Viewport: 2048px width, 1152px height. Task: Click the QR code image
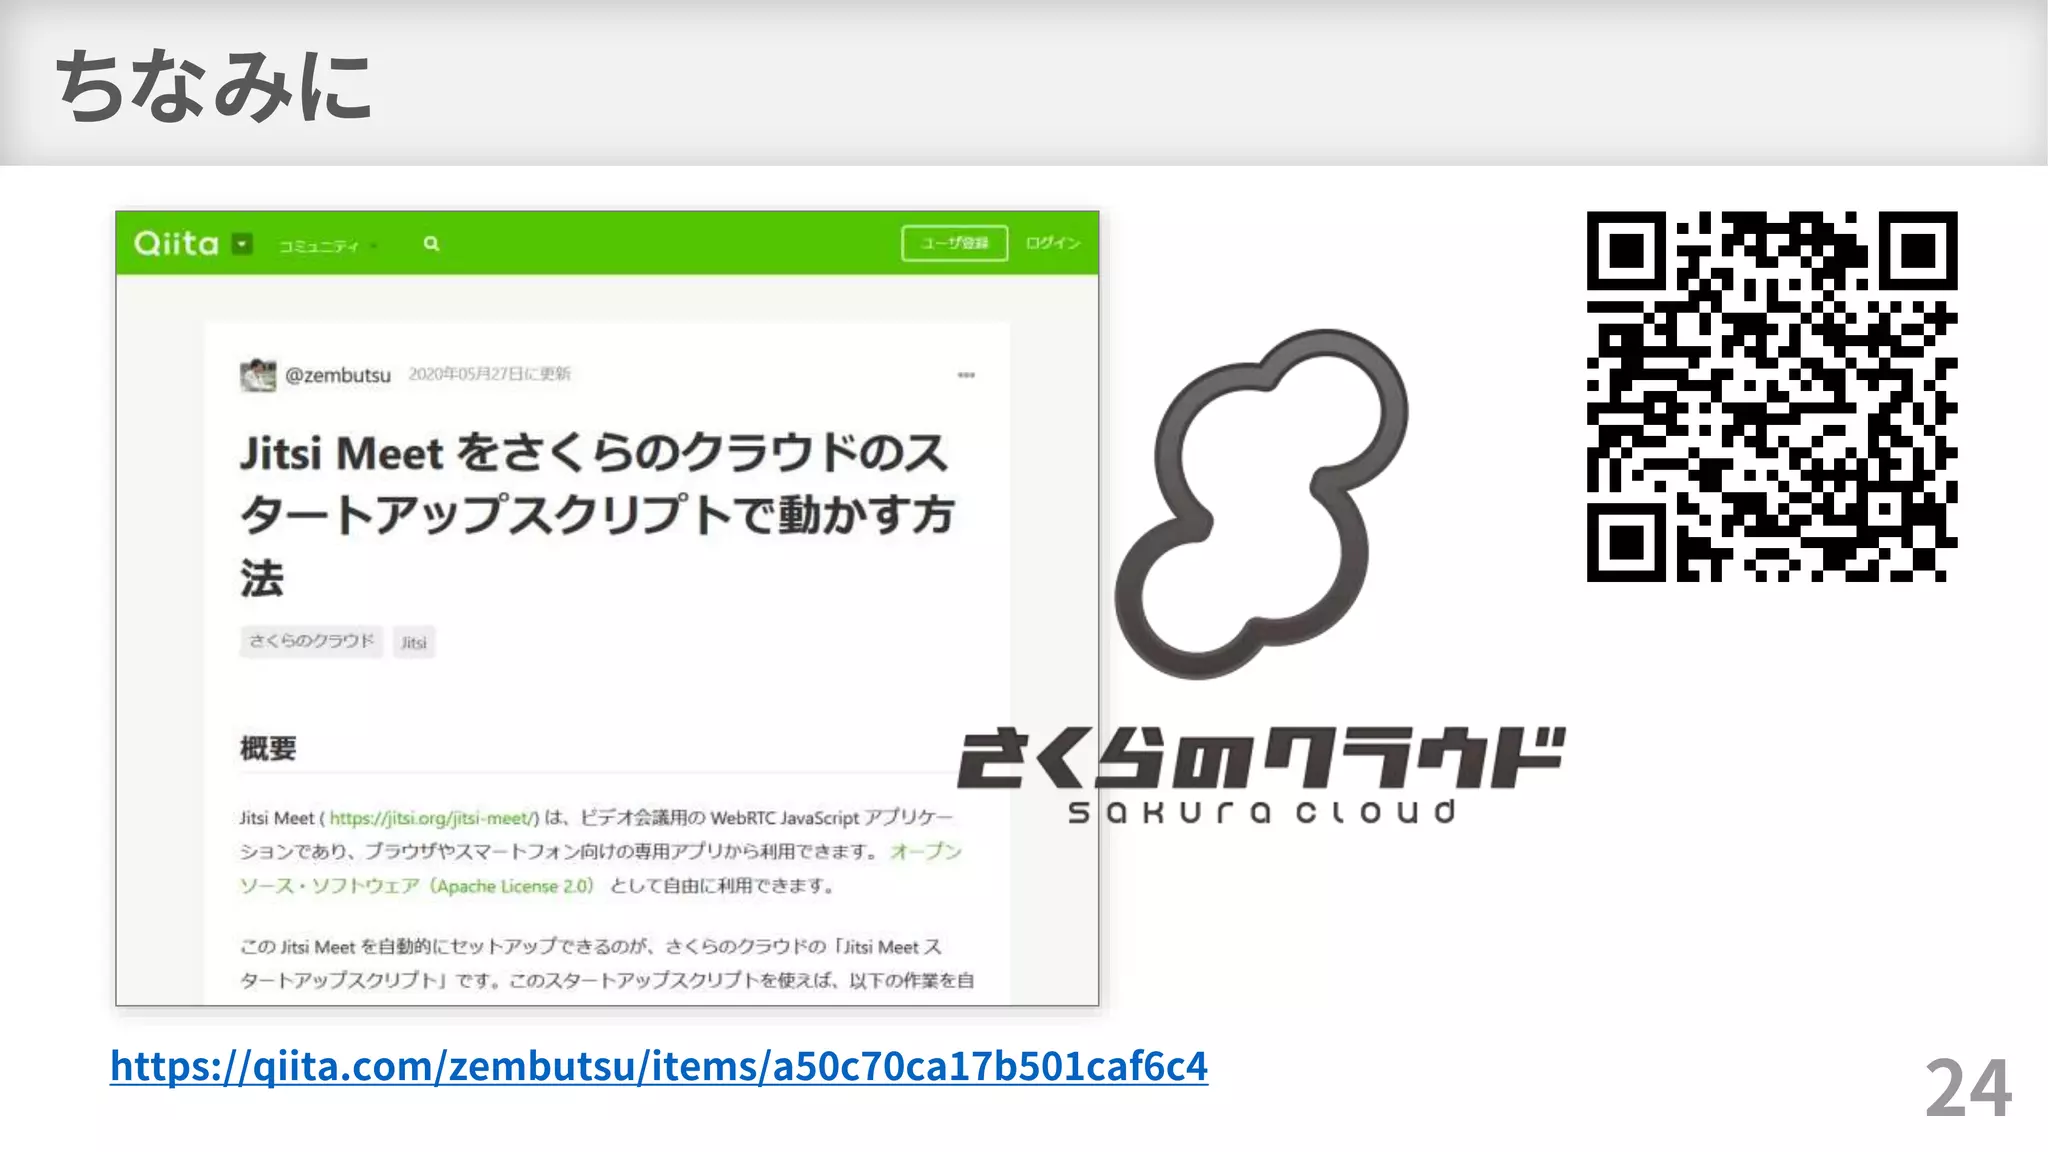coord(1772,396)
